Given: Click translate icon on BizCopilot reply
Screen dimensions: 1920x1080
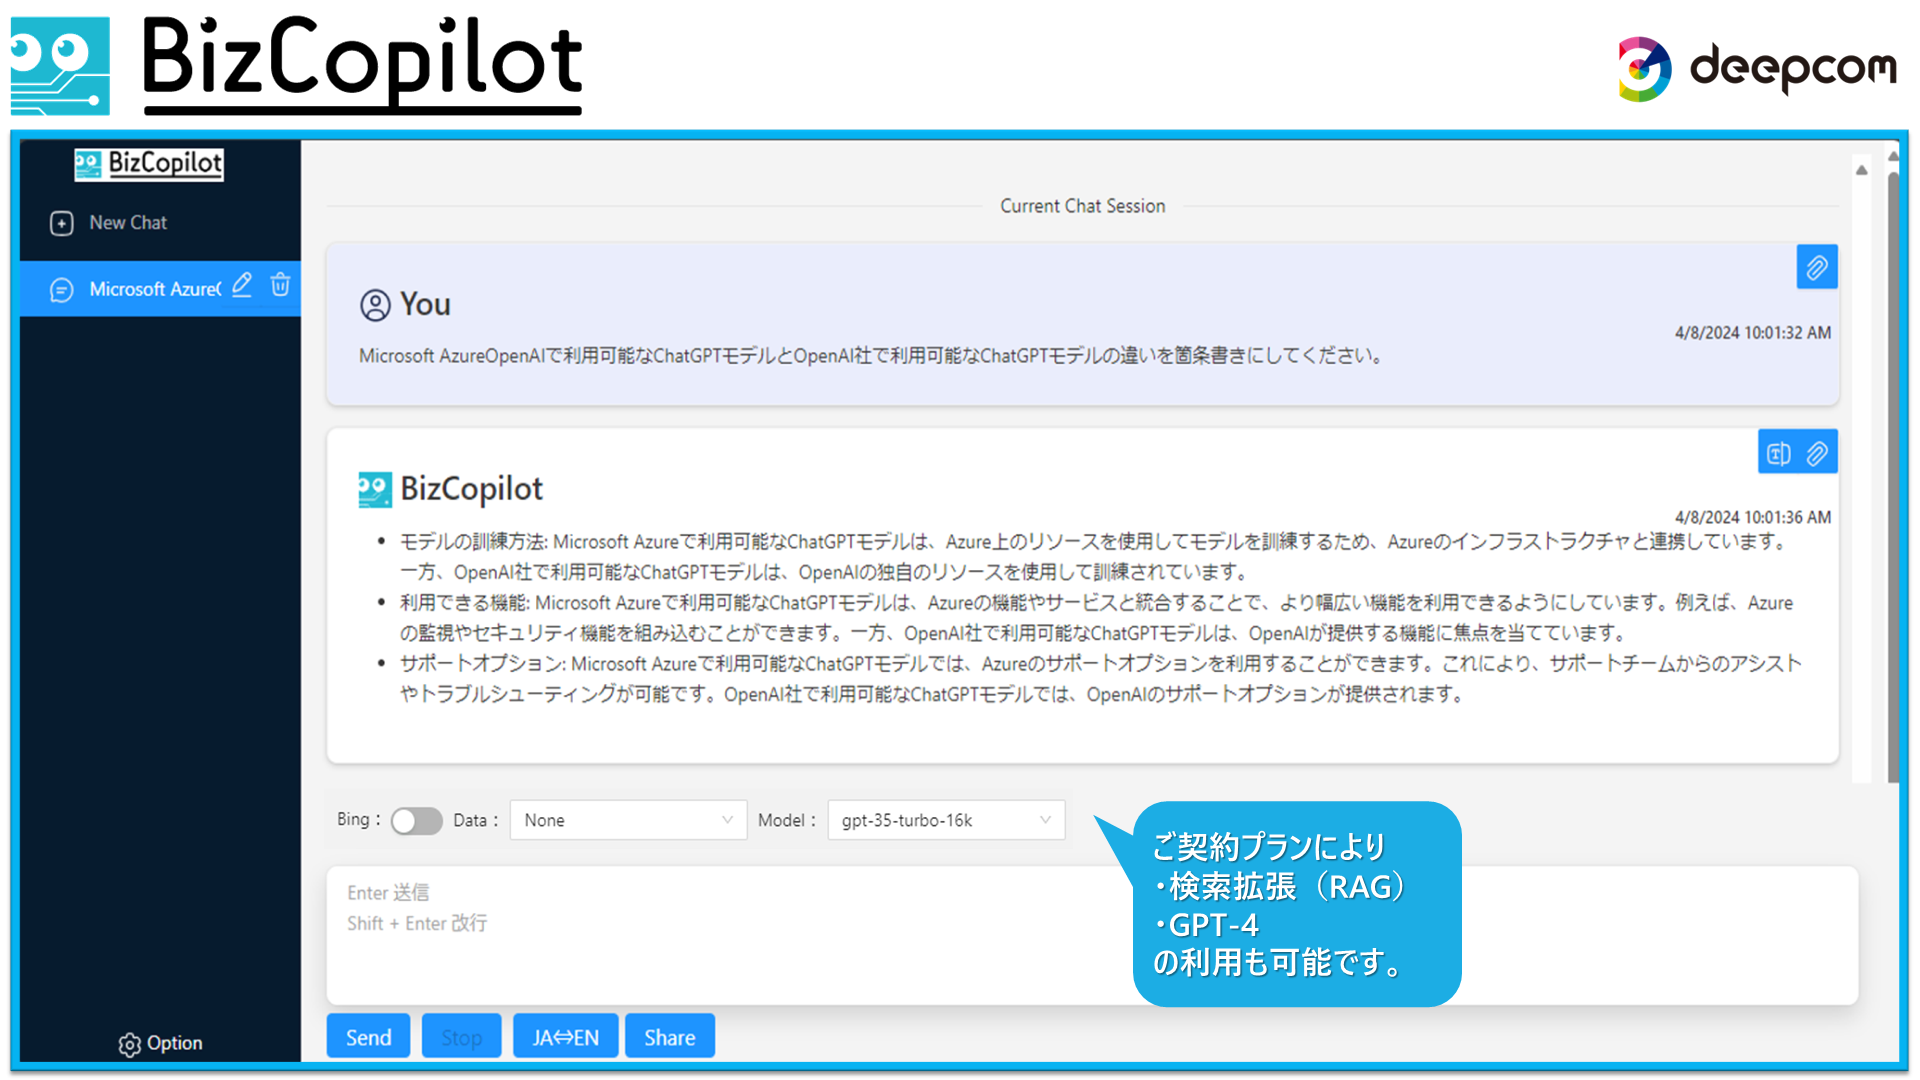Looking at the screenshot, I should (x=1778, y=453).
